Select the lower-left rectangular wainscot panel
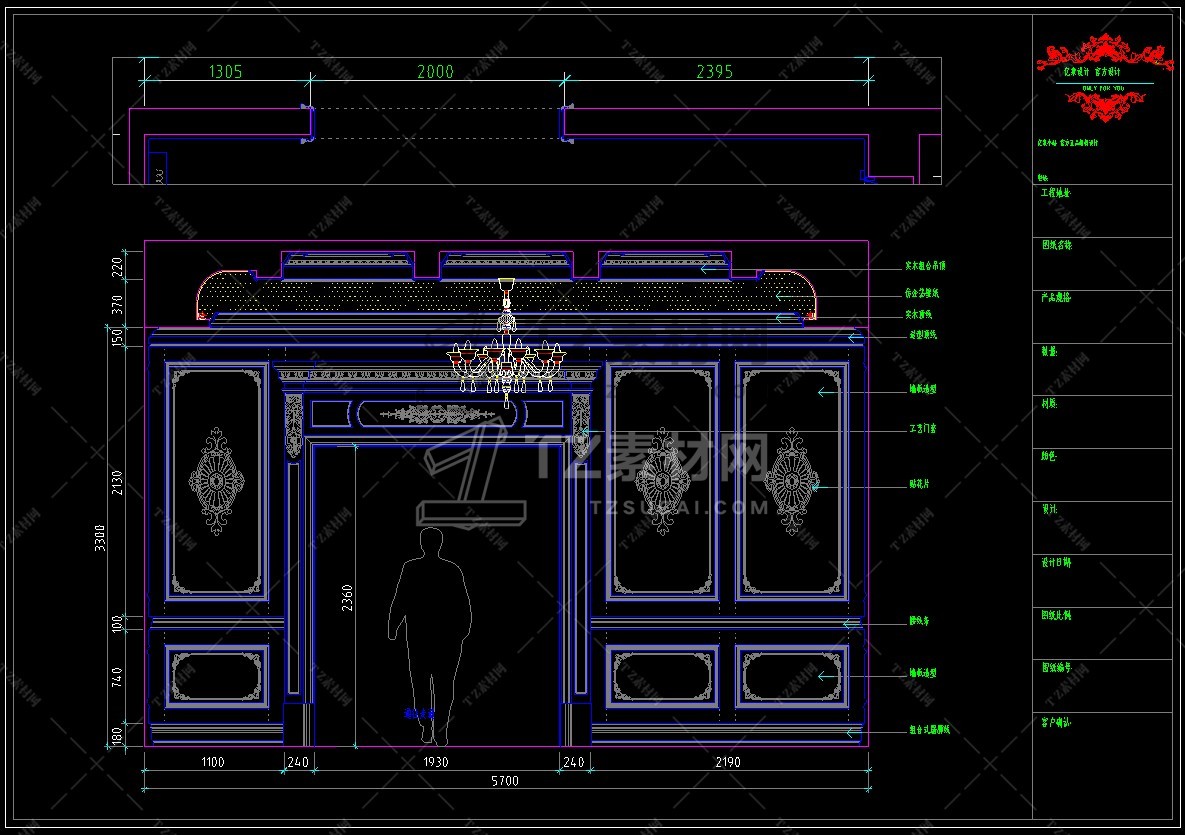The image size is (1185, 835). pyautogui.click(x=217, y=676)
